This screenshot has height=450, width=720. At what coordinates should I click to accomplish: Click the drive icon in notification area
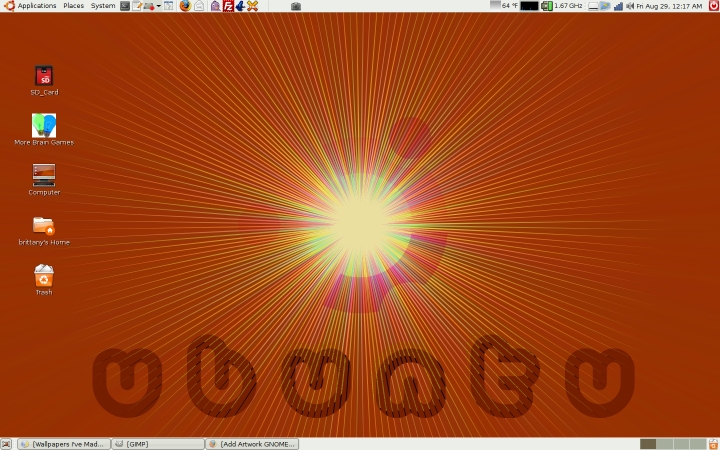[593, 6]
